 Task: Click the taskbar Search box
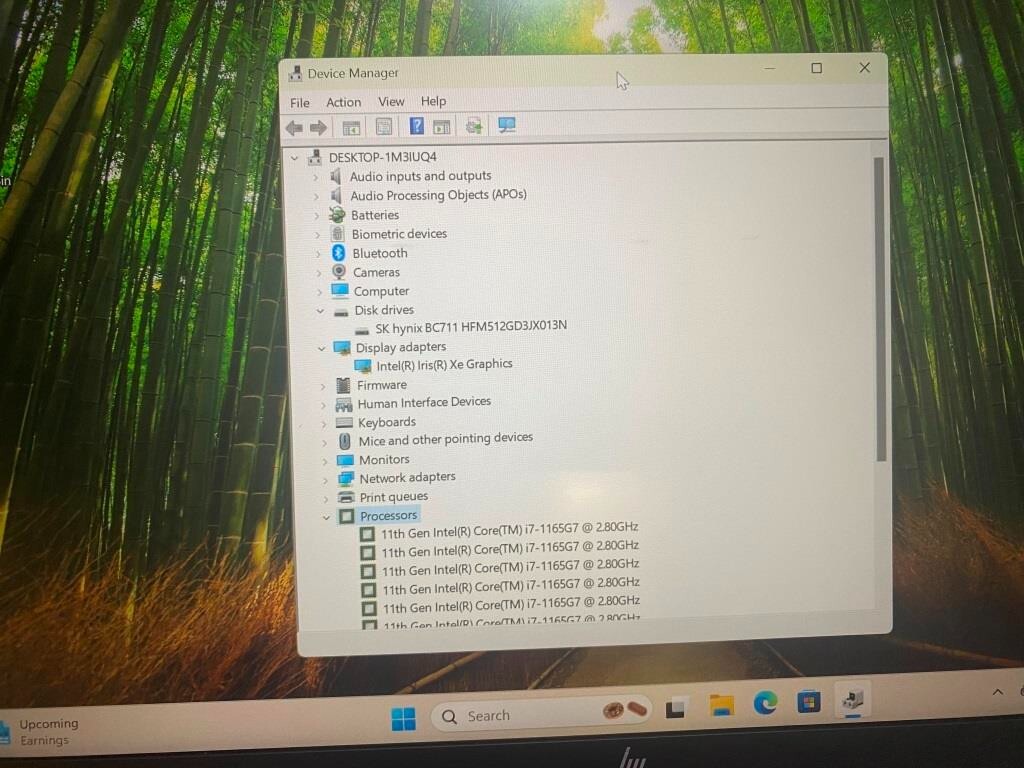543,714
